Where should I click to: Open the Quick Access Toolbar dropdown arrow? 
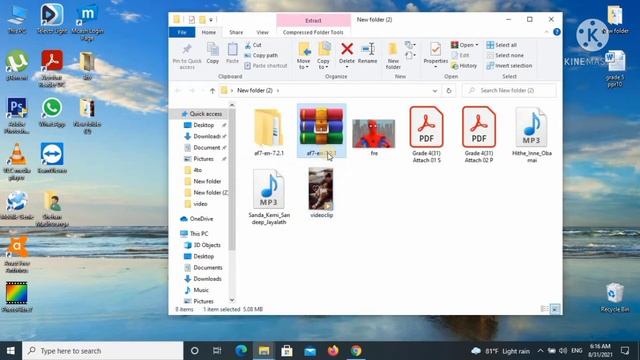click(211, 20)
